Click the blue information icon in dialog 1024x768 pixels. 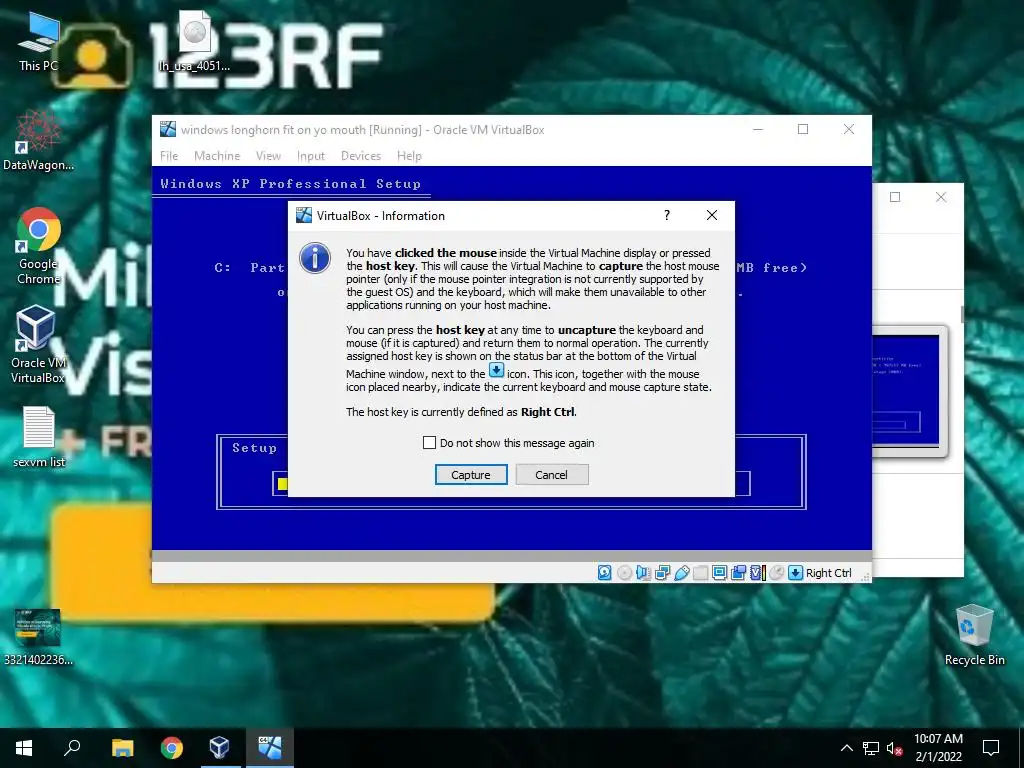pyautogui.click(x=315, y=257)
